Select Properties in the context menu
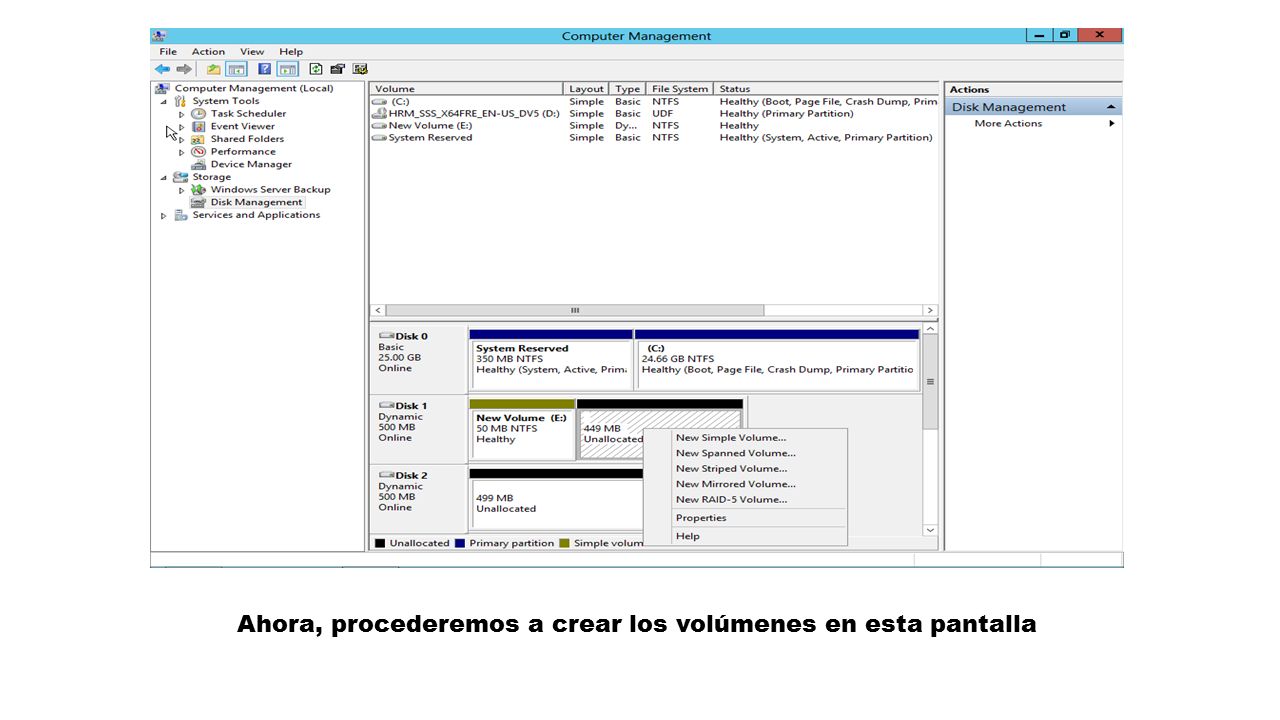The image size is (1280, 720). 745,518
